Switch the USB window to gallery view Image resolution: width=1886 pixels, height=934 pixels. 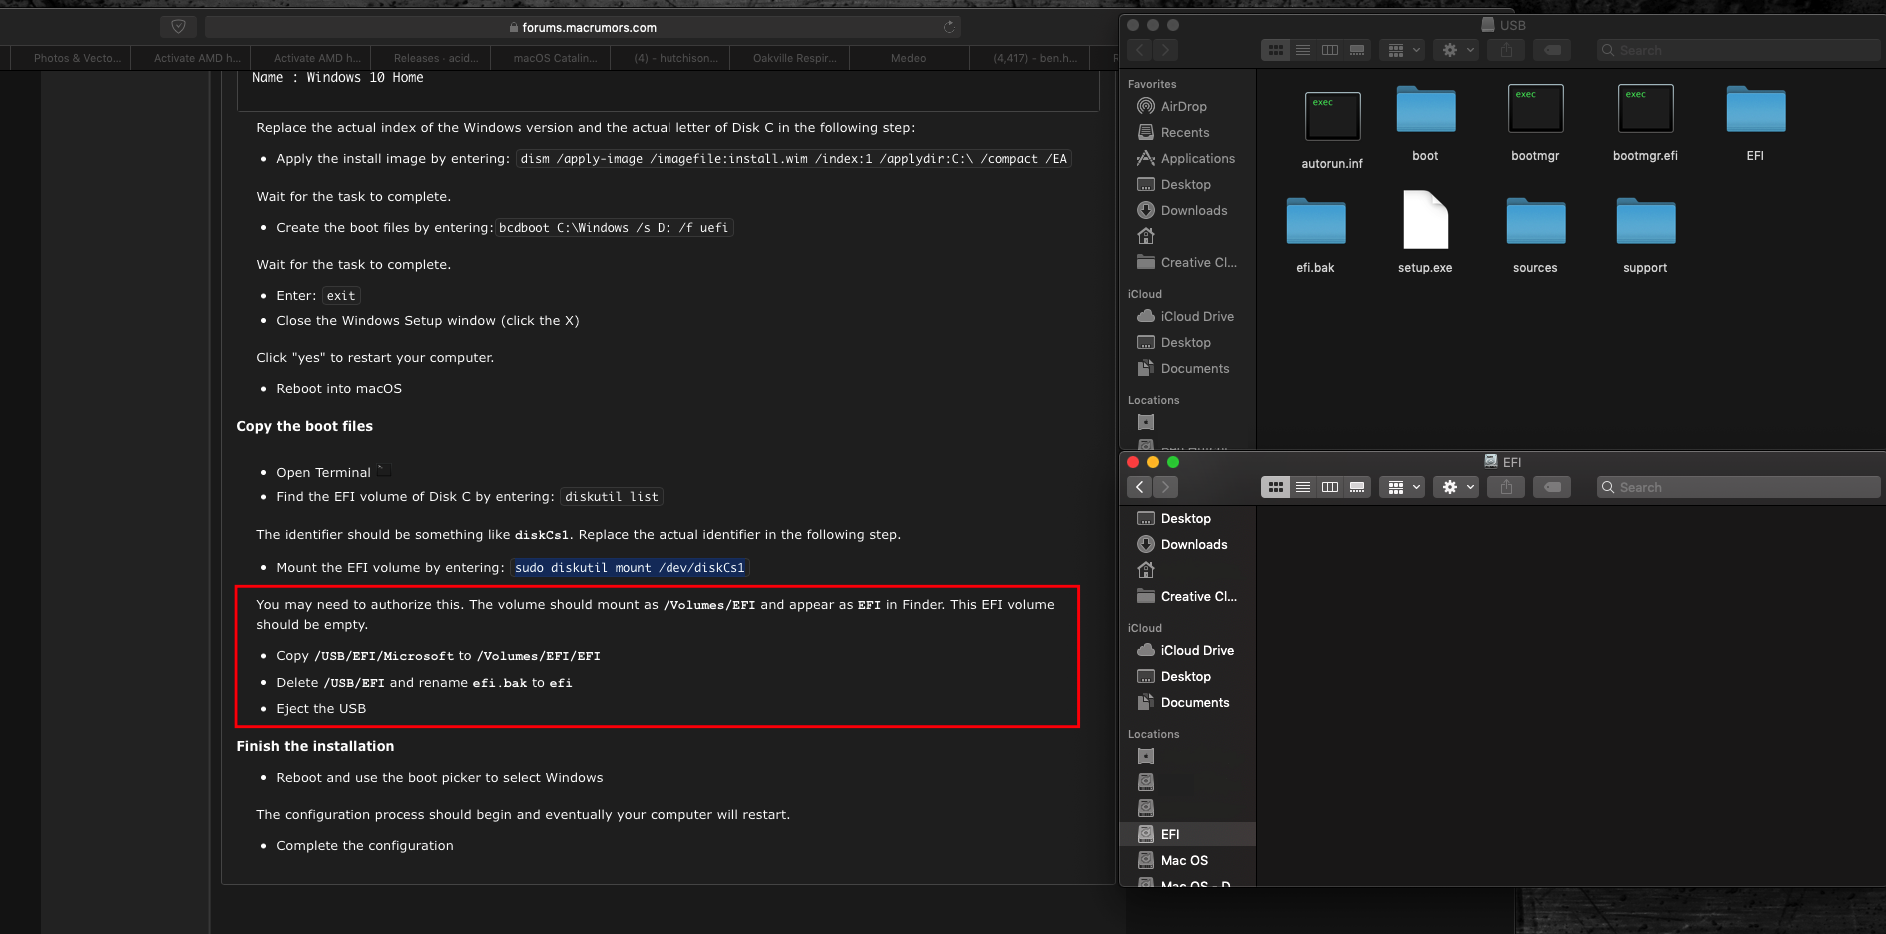[1357, 50]
